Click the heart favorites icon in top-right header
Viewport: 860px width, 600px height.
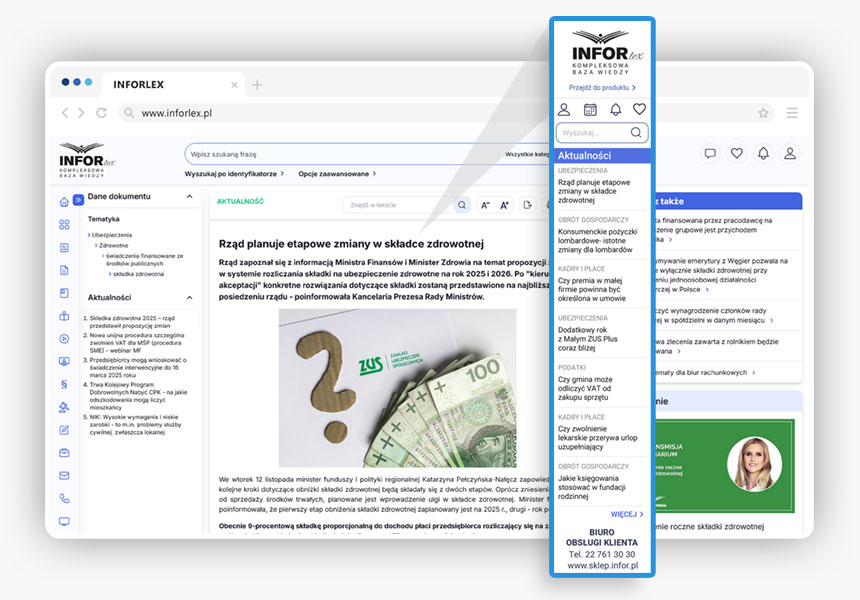click(737, 153)
